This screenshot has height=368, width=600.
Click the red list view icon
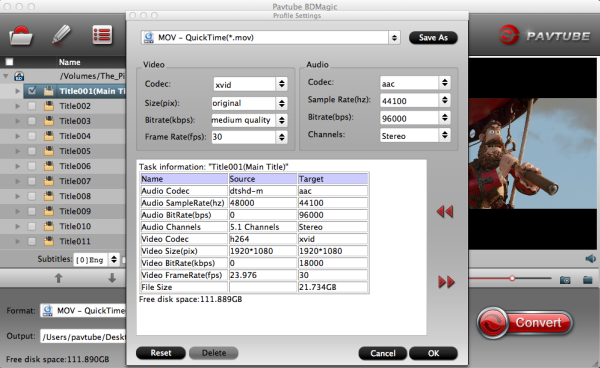pos(102,35)
